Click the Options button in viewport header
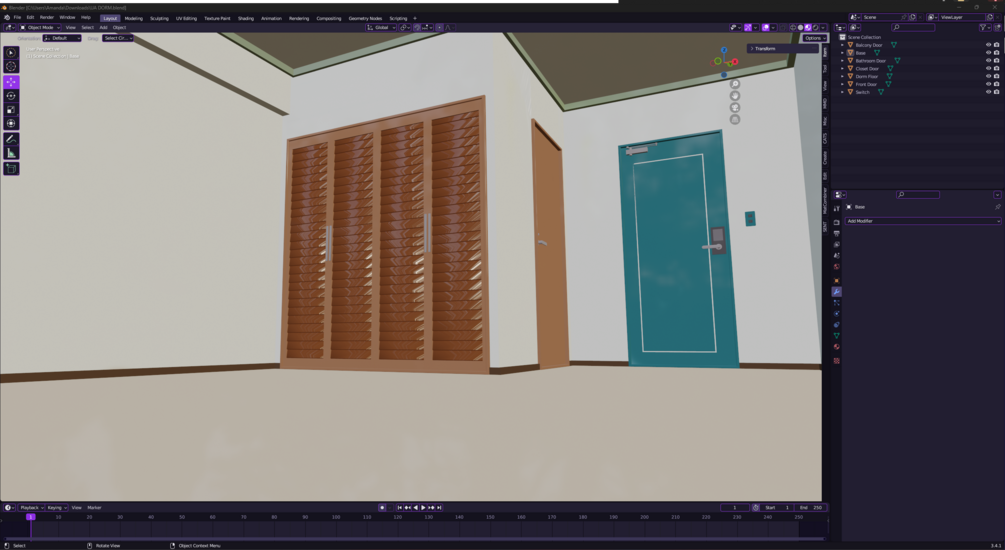The image size is (1005, 550). tap(814, 38)
